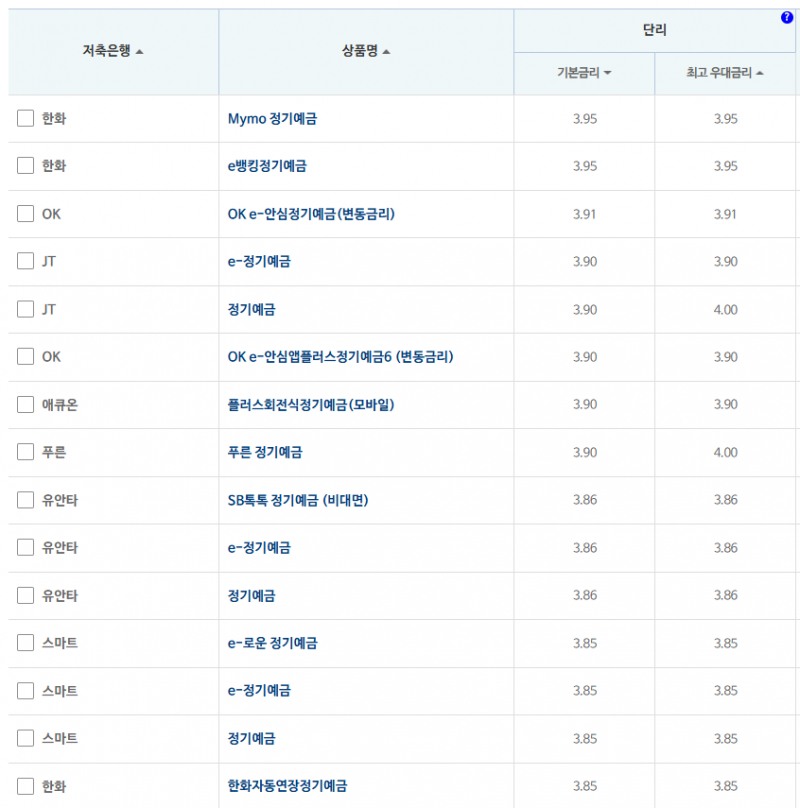Open JT 정기예금 product link

pos(252,309)
